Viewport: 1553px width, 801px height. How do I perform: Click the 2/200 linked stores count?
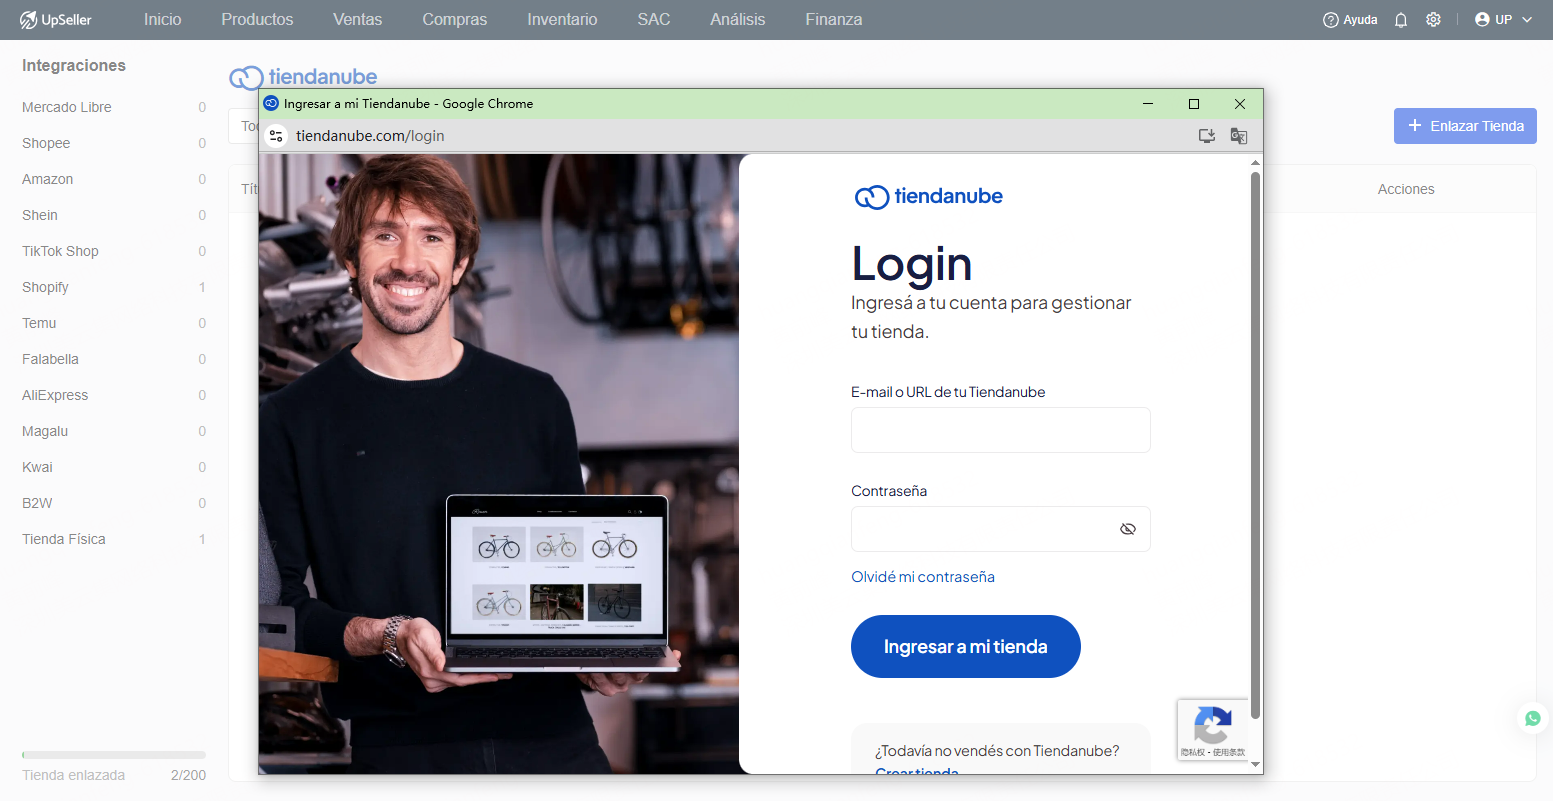[x=188, y=775]
